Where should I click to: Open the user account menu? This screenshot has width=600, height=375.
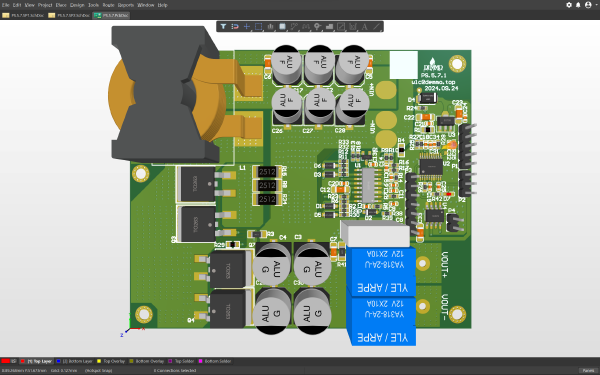(x=589, y=5)
